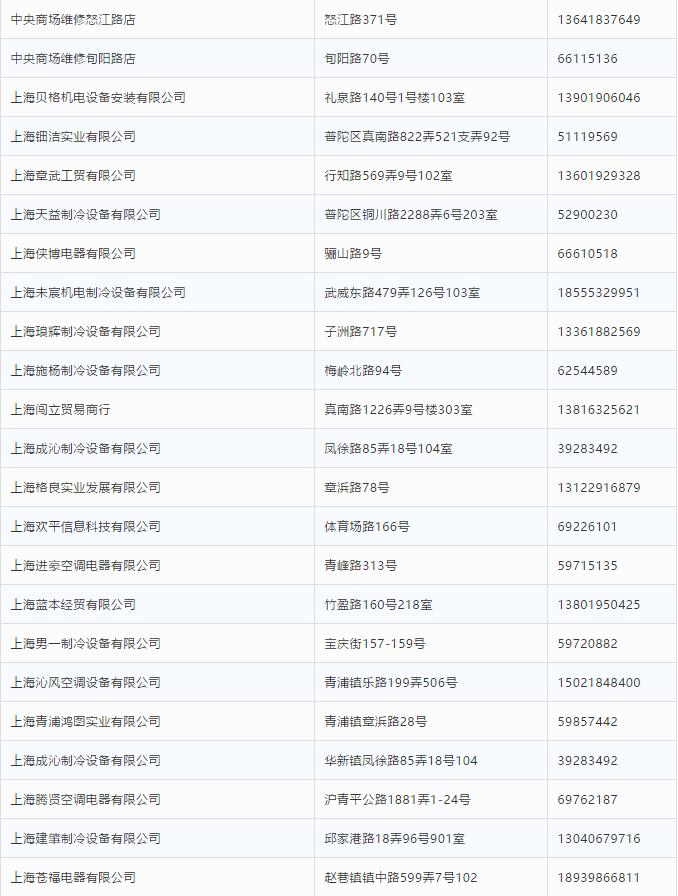Click 上海贝格机电设备安装有限公司
The height and width of the screenshot is (896, 678).
tap(98, 97)
